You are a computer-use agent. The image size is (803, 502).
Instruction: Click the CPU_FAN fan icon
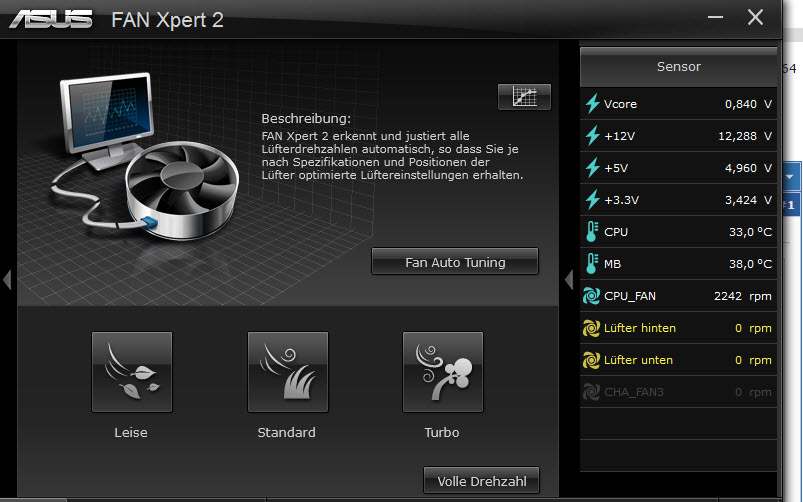[591, 296]
